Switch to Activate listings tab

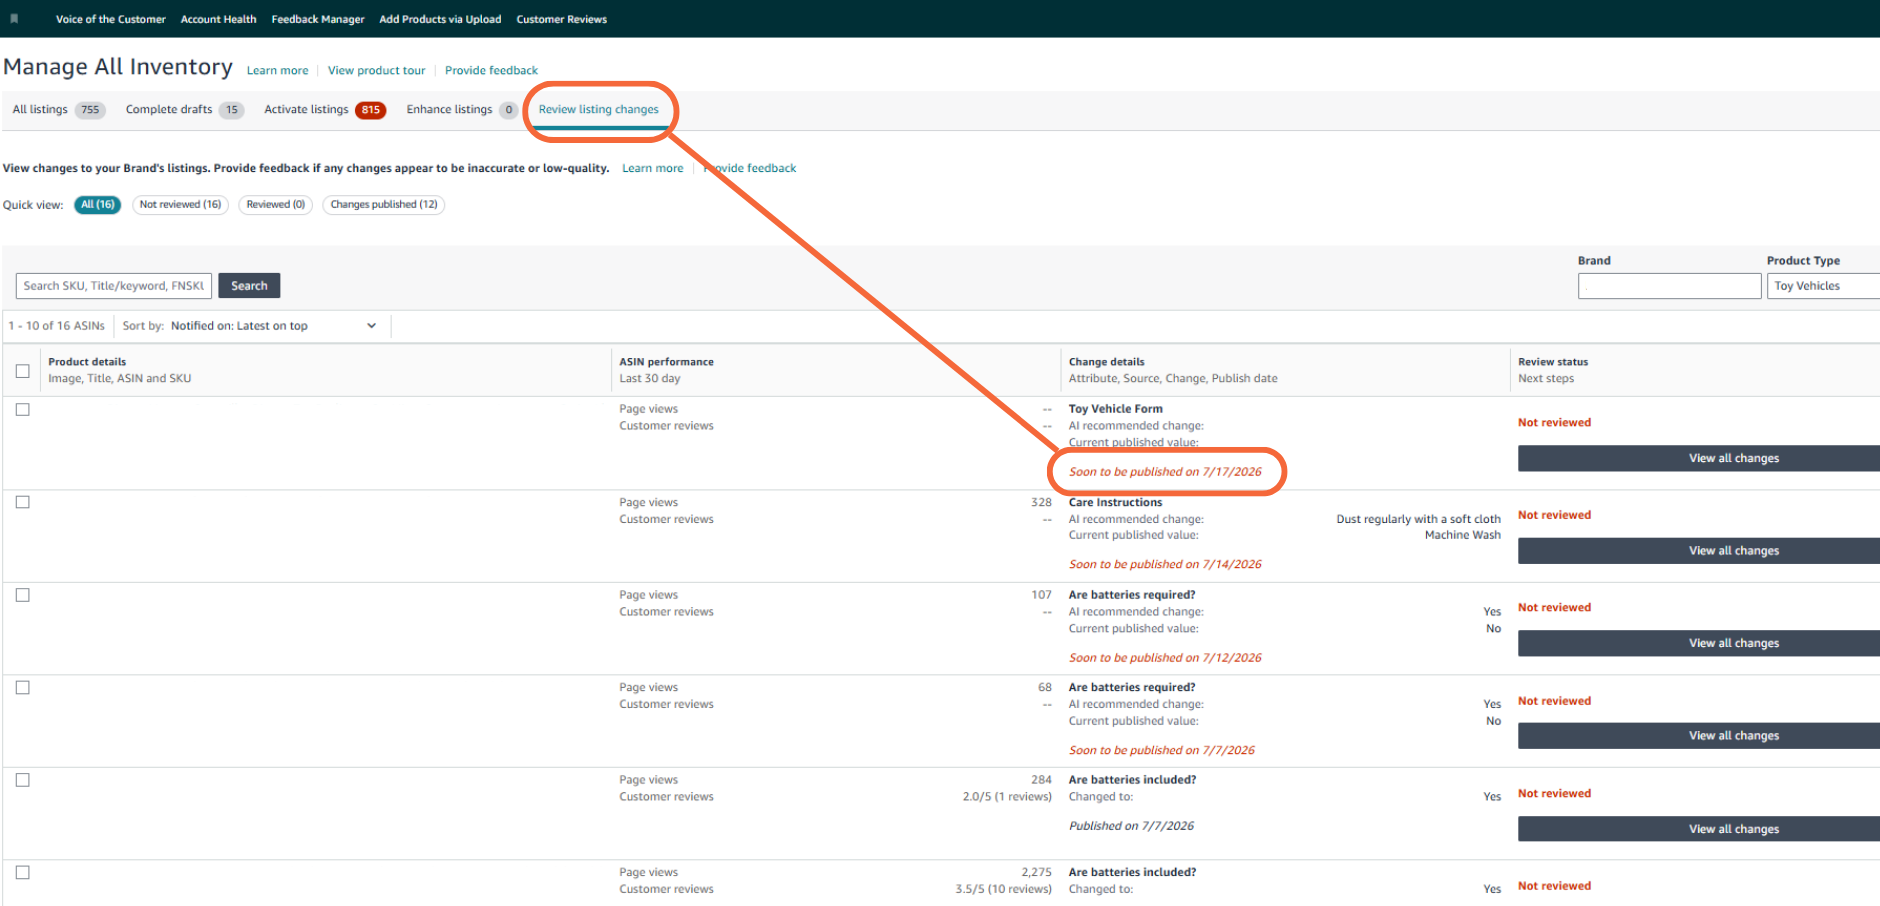pos(324,110)
